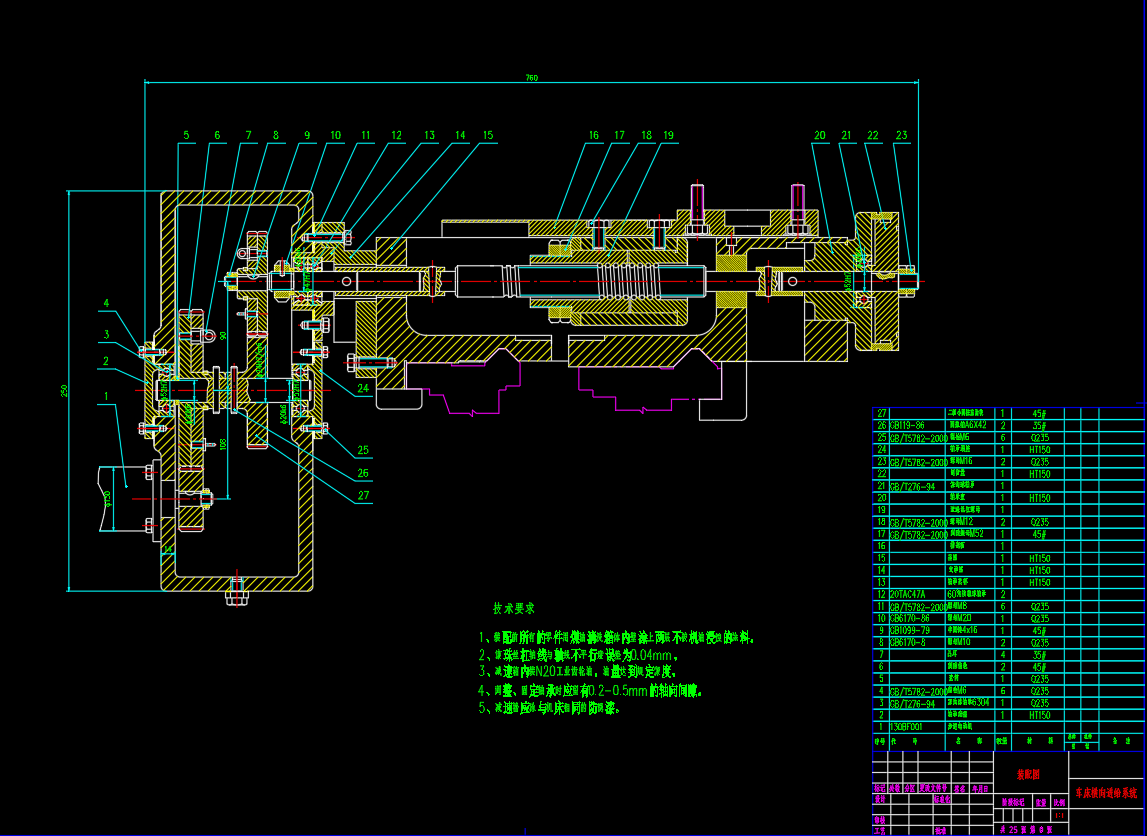Select the red 车床横向进给系统 title text
The width and height of the screenshot is (1147, 836).
(1106, 793)
